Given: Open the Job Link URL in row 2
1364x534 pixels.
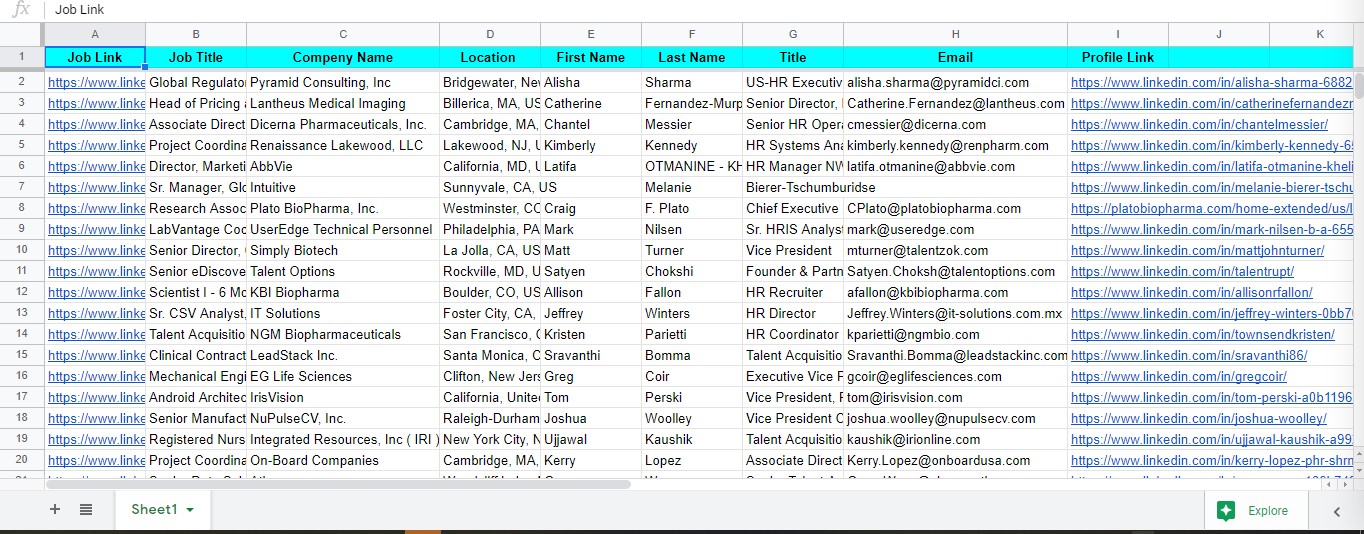Looking at the screenshot, I should 96,82.
